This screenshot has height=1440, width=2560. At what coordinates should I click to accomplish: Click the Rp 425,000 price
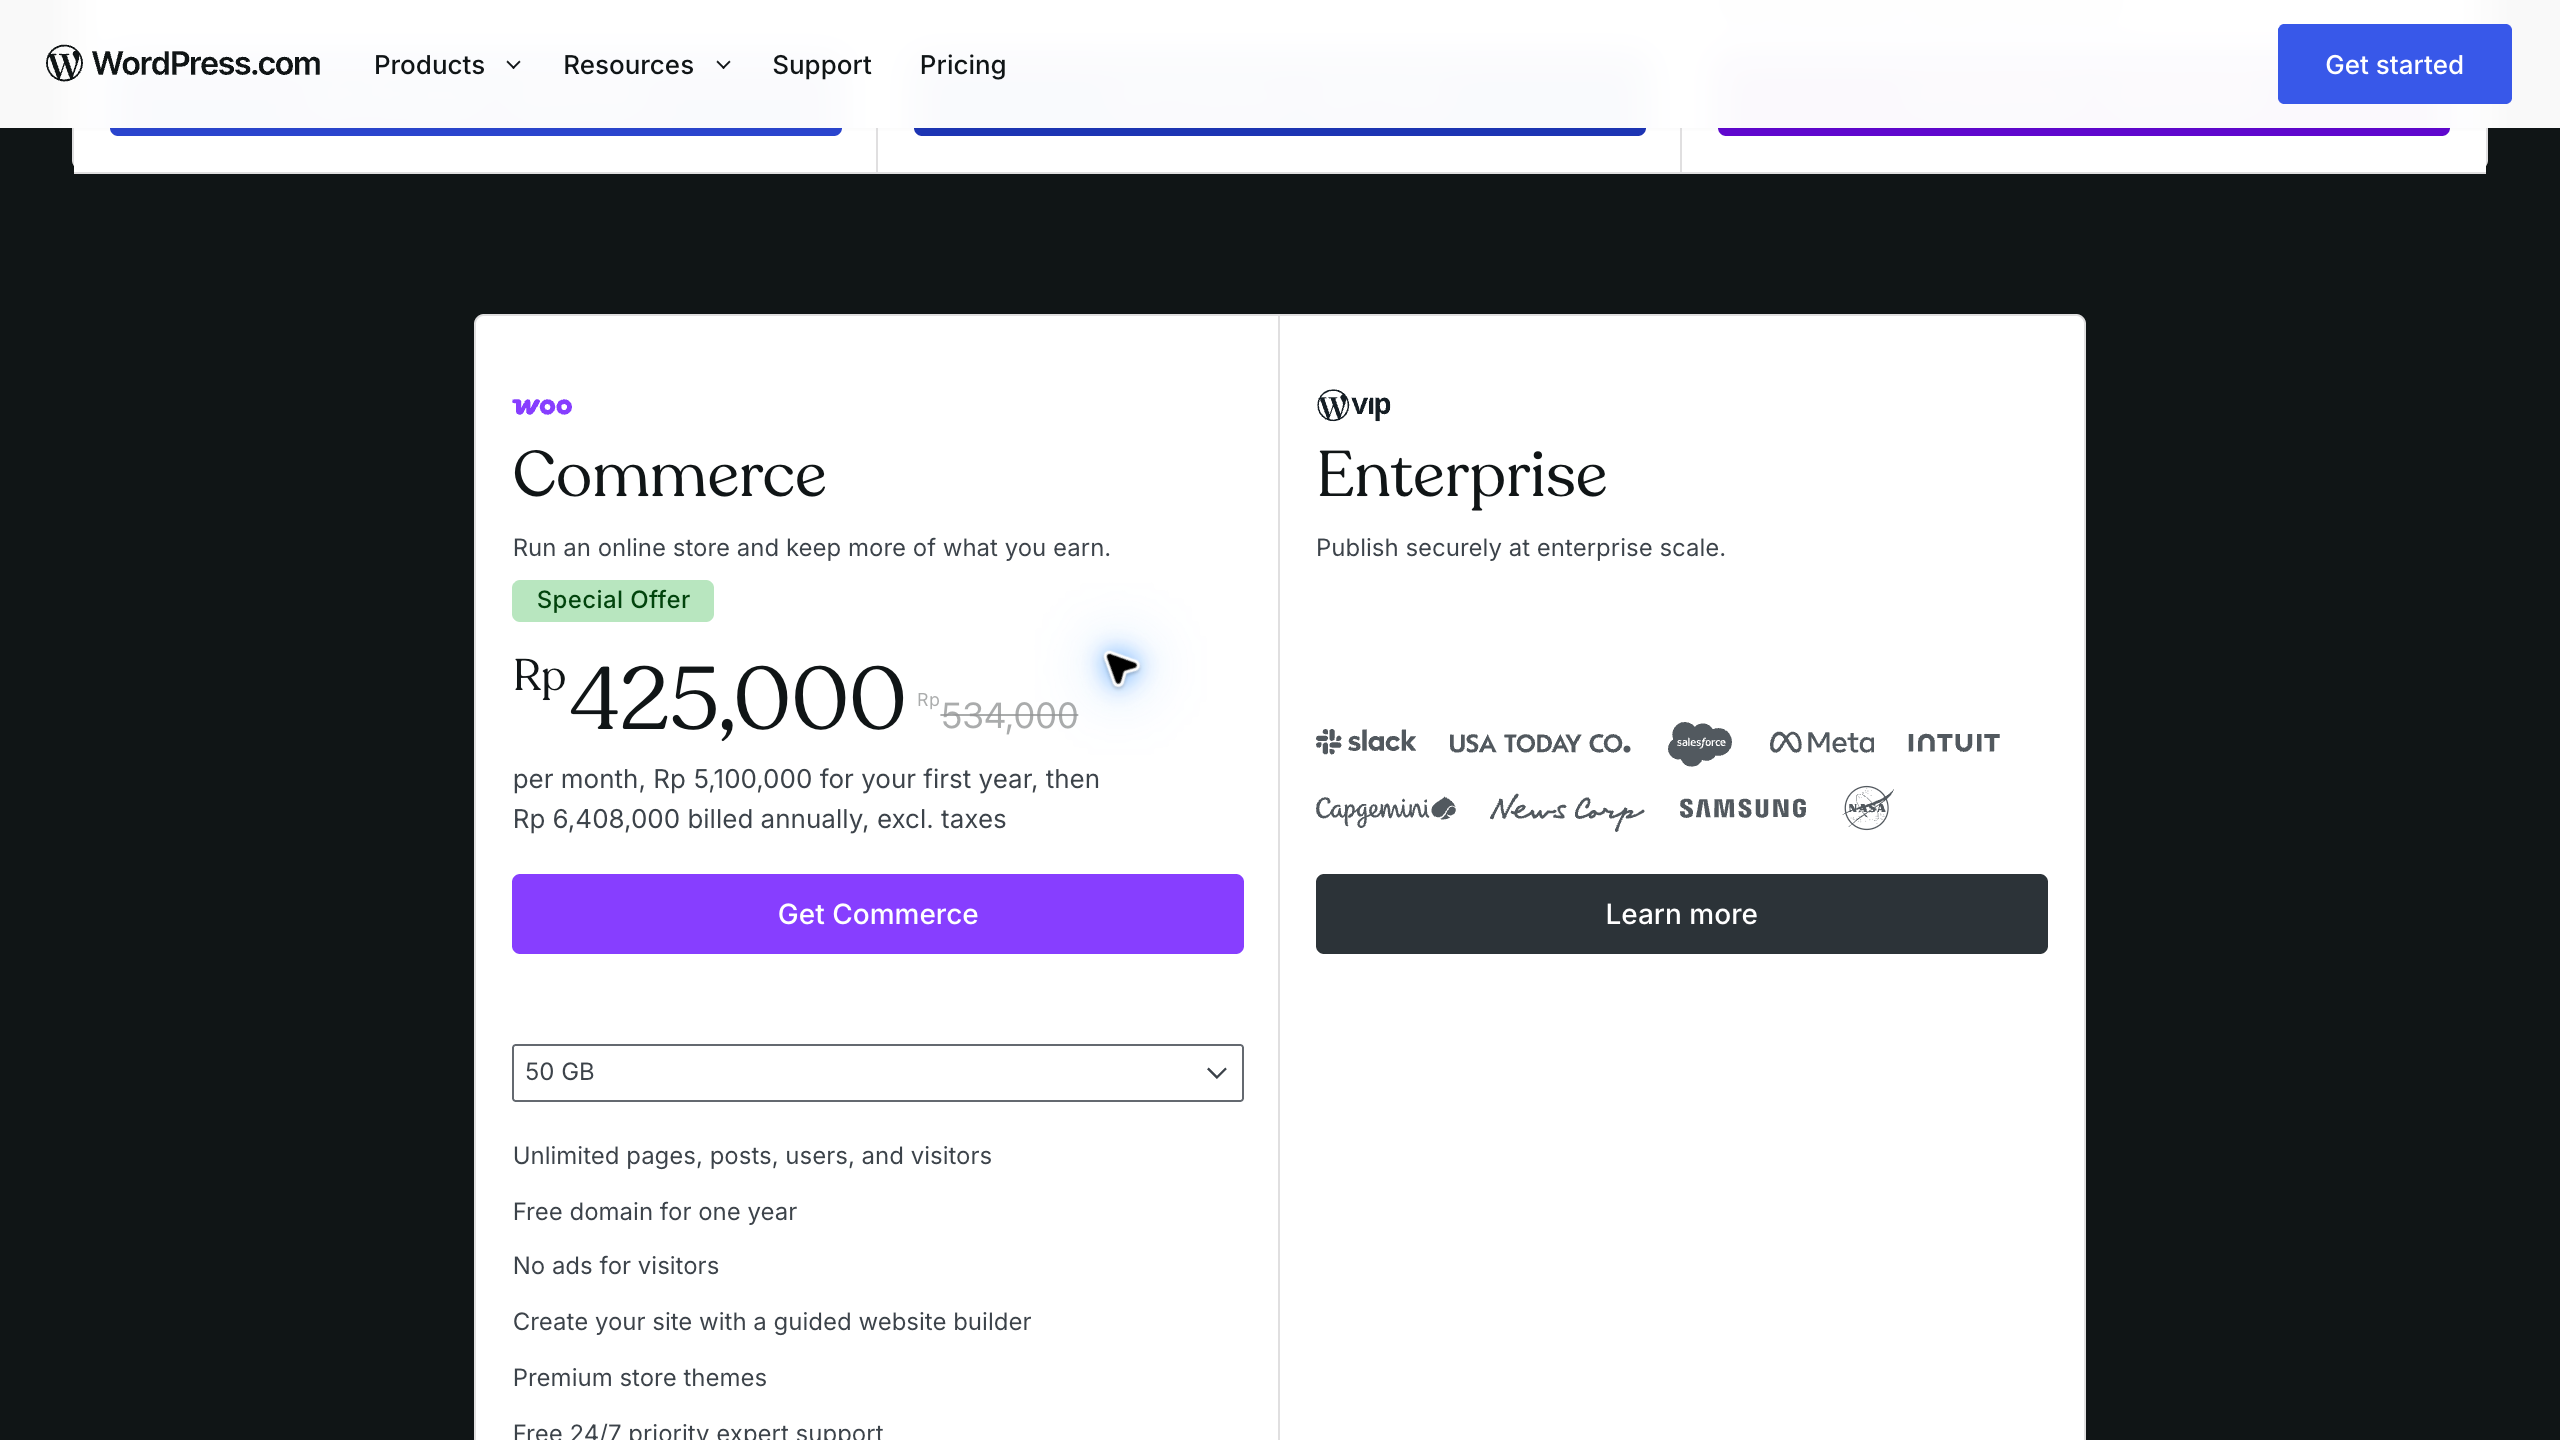pyautogui.click(x=709, y=697)
